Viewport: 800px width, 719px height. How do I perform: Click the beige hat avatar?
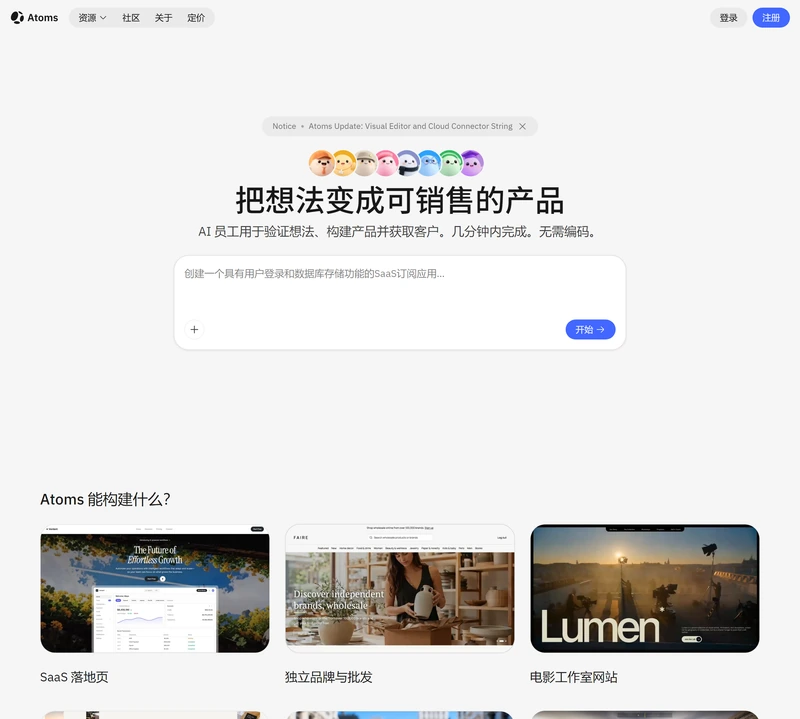pos(365,163)
